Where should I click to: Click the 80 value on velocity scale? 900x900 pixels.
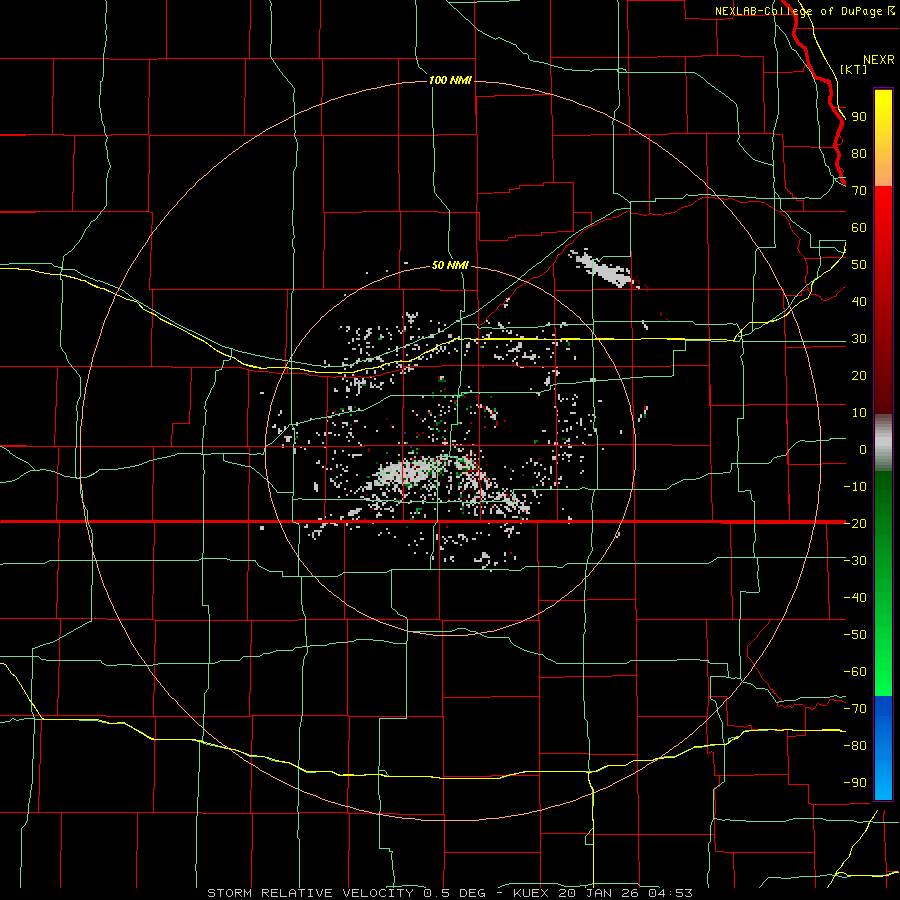tap(859, 154)
